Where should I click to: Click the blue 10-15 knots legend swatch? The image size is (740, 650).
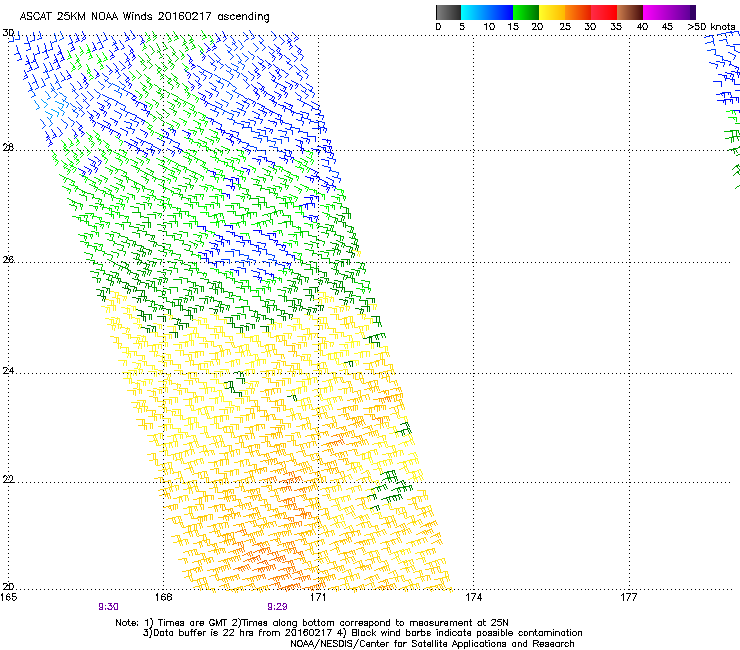tap(500, 12)
